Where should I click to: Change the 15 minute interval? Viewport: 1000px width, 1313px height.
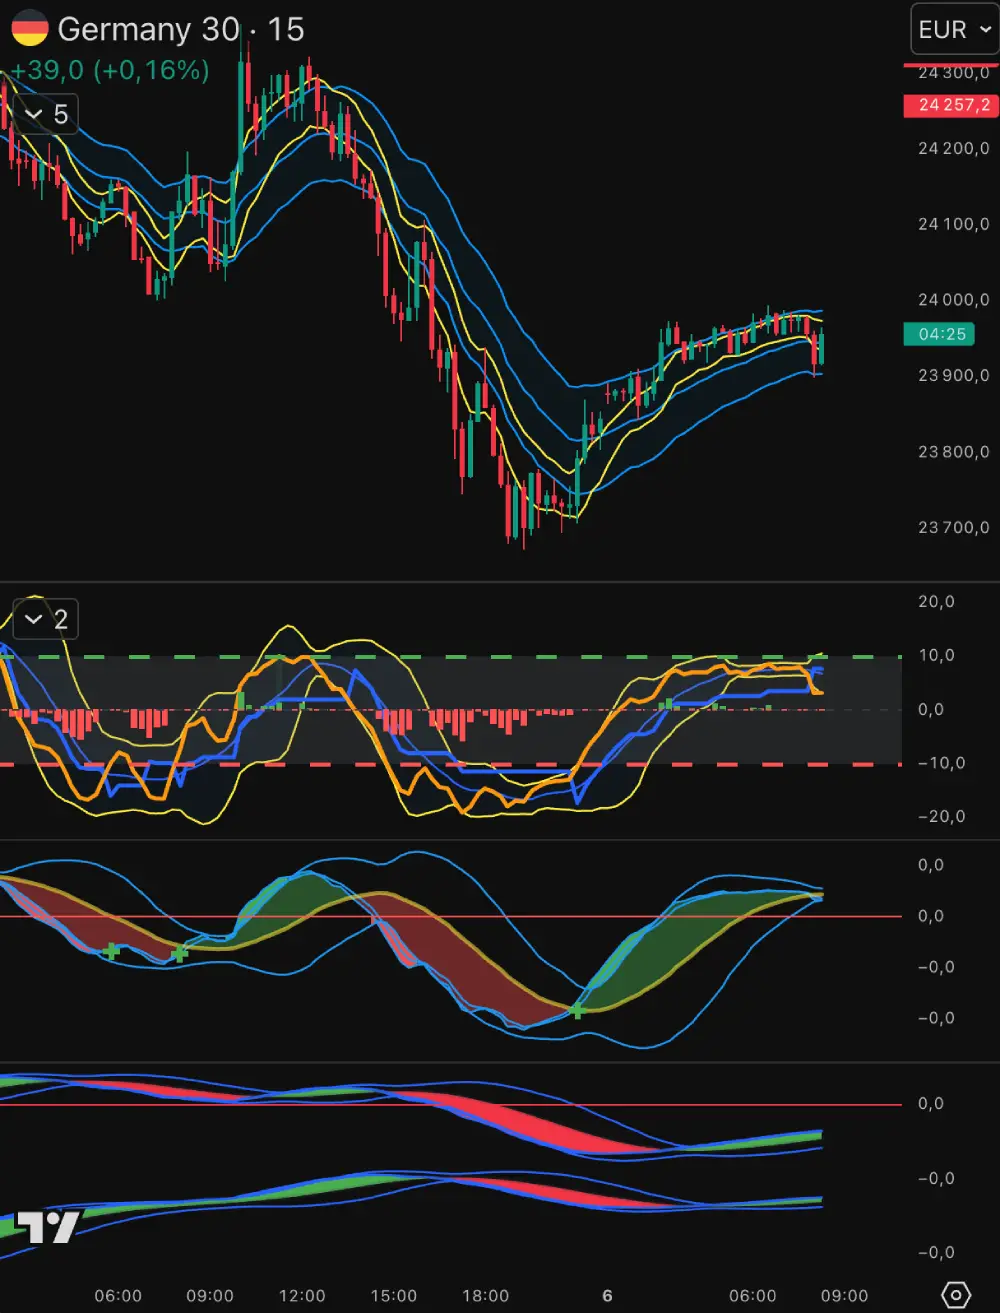click(x=286, y=30)
